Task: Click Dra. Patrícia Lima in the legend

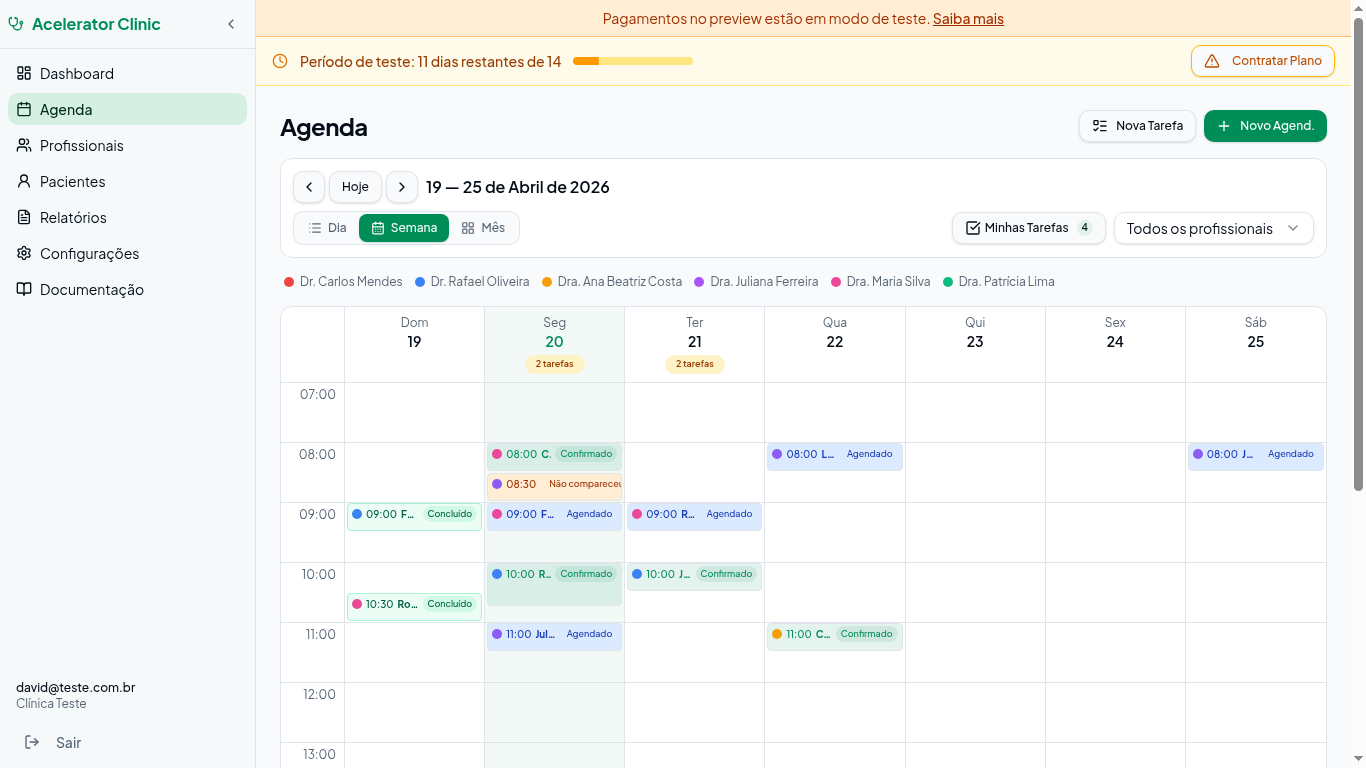Action: click(x=999, y=282)
